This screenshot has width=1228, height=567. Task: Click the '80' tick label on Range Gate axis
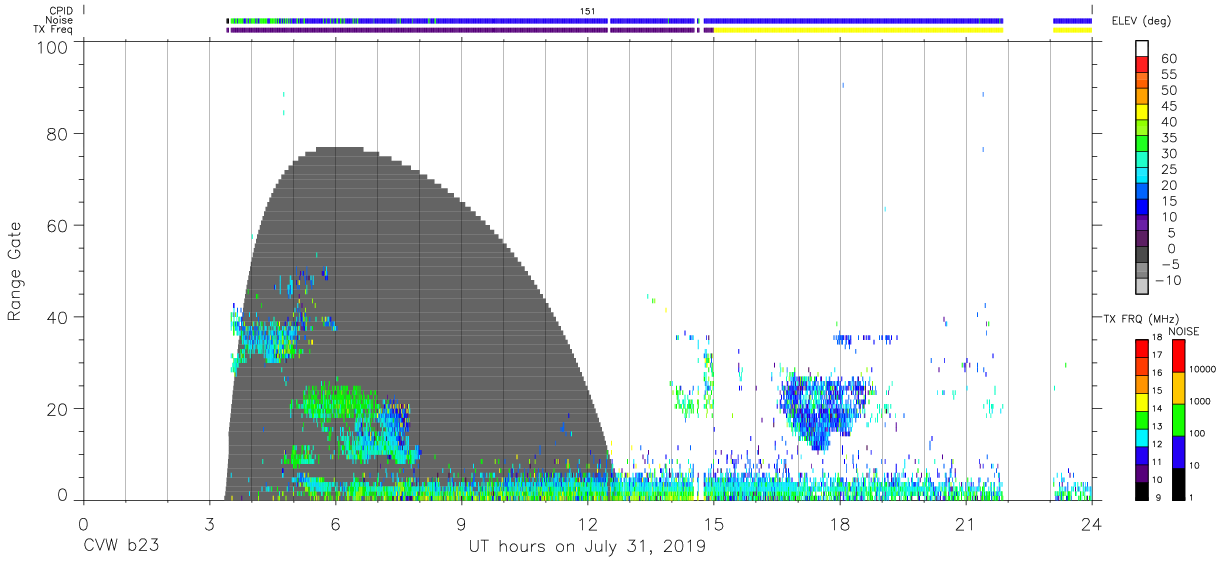(59, 134)
